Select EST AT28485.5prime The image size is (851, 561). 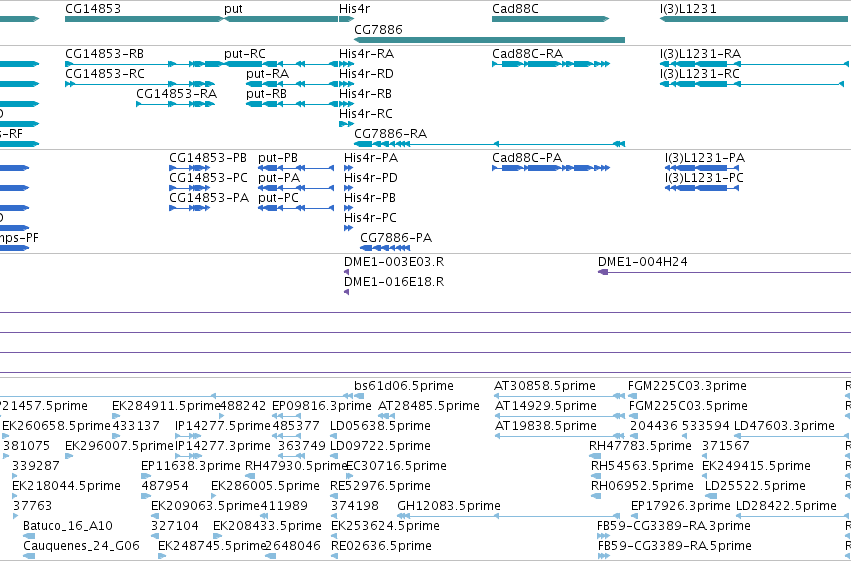[429, 406]
